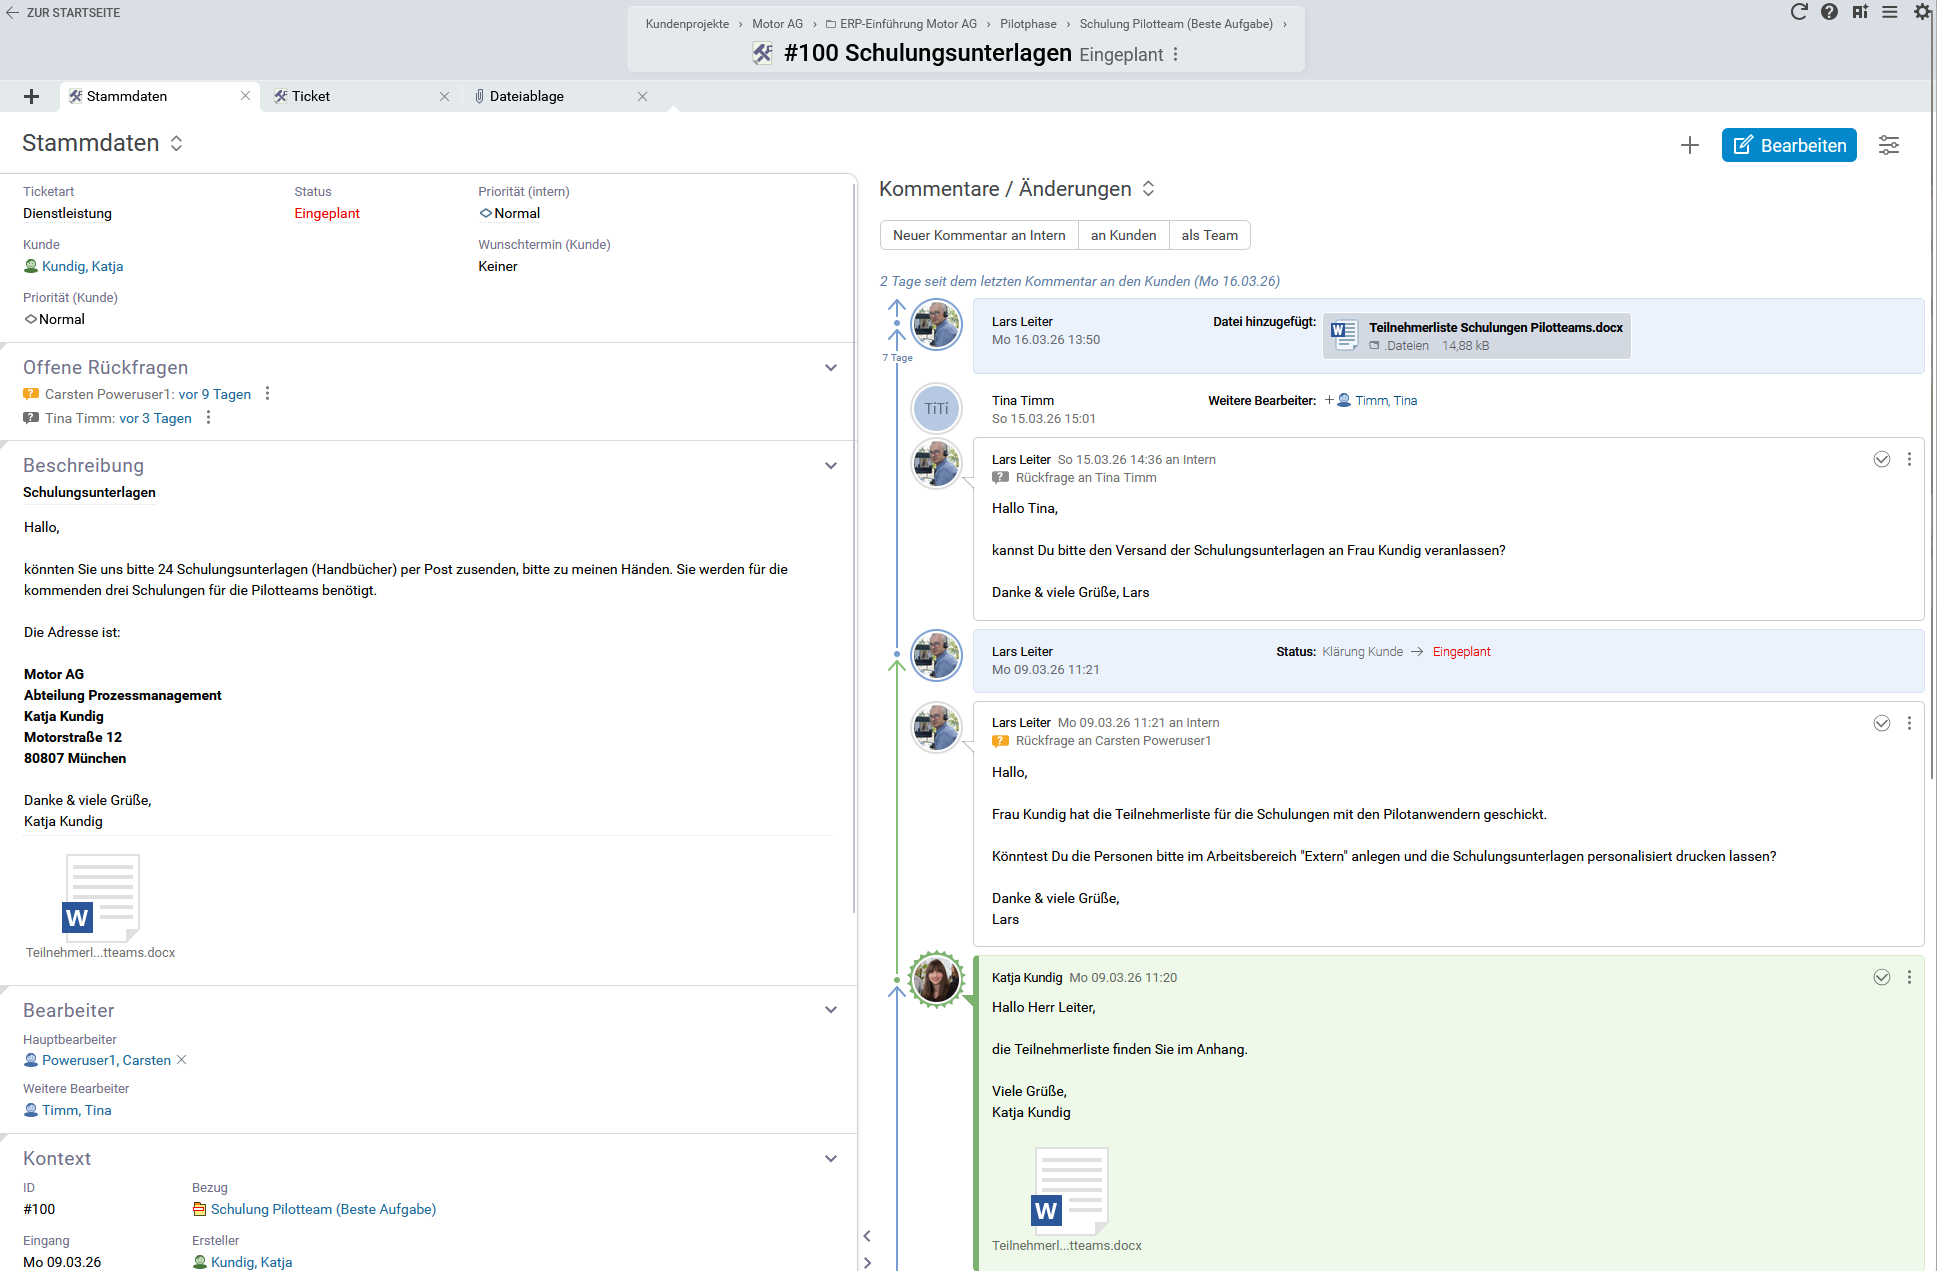Screen dimensions: 1937x1271
Task: Click vor 9 Tagen Rückfrage link
Action: tap(215, 394)
